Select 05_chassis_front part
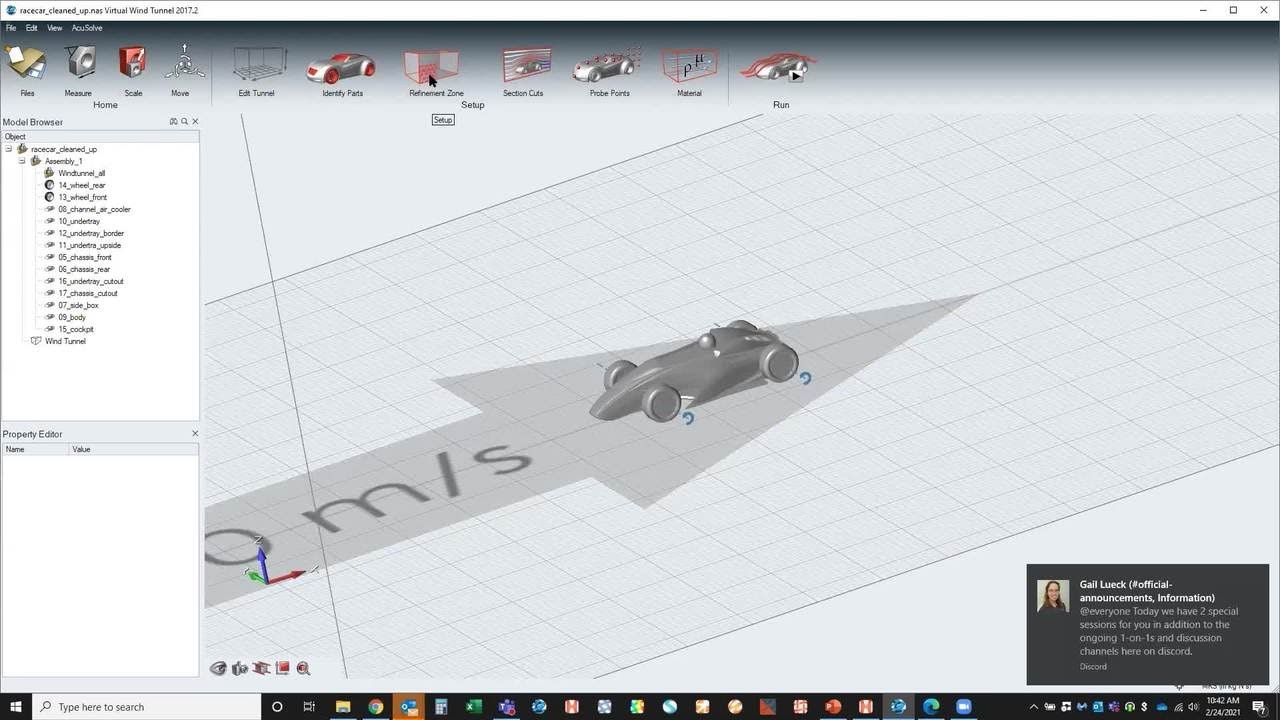Image resolution: width=1280 pixels, height=720 pixels. [85, 257]
